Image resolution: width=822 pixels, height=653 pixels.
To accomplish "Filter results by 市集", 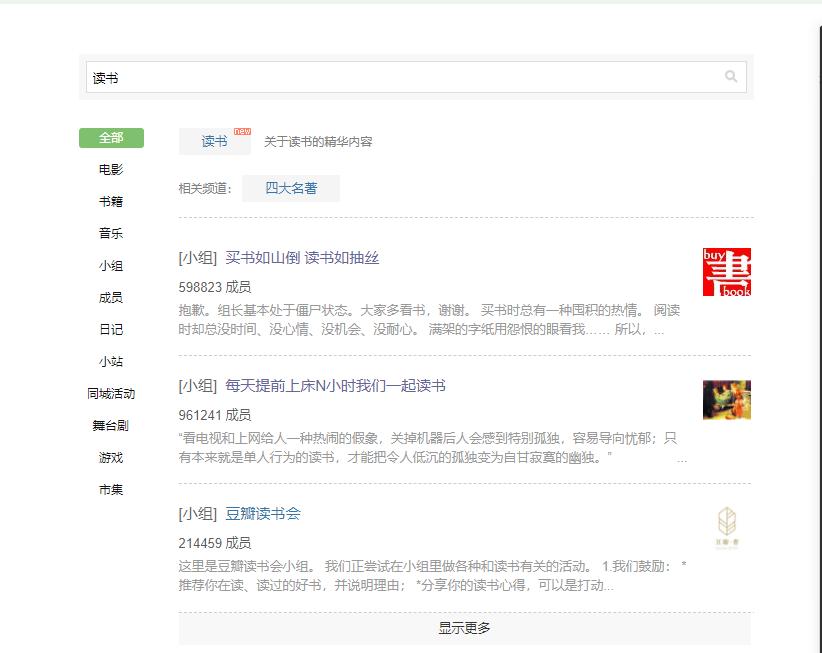I will (111, 489).
